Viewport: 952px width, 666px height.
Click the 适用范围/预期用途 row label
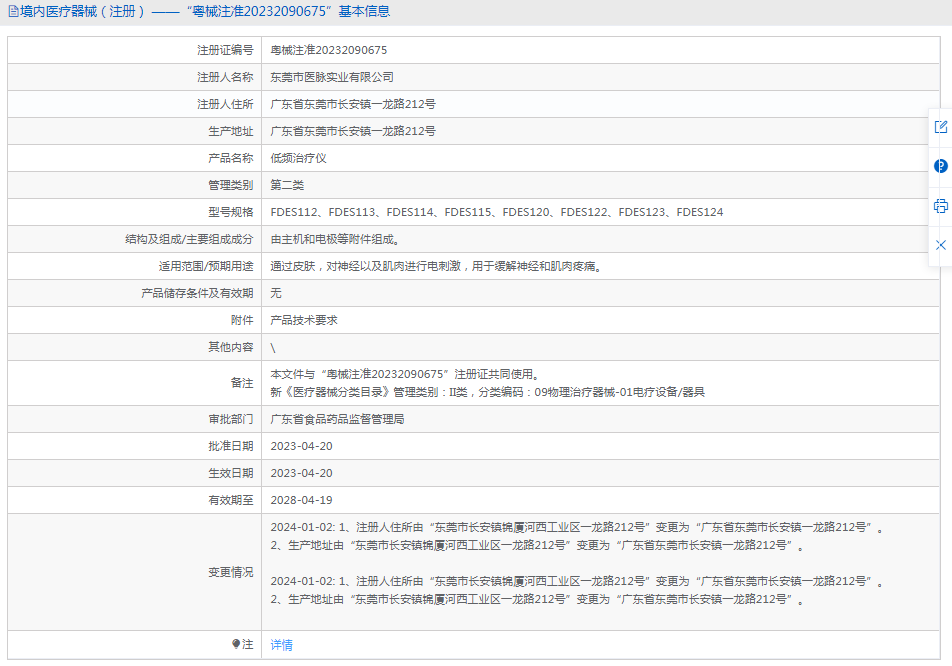(x=206, y=266)
